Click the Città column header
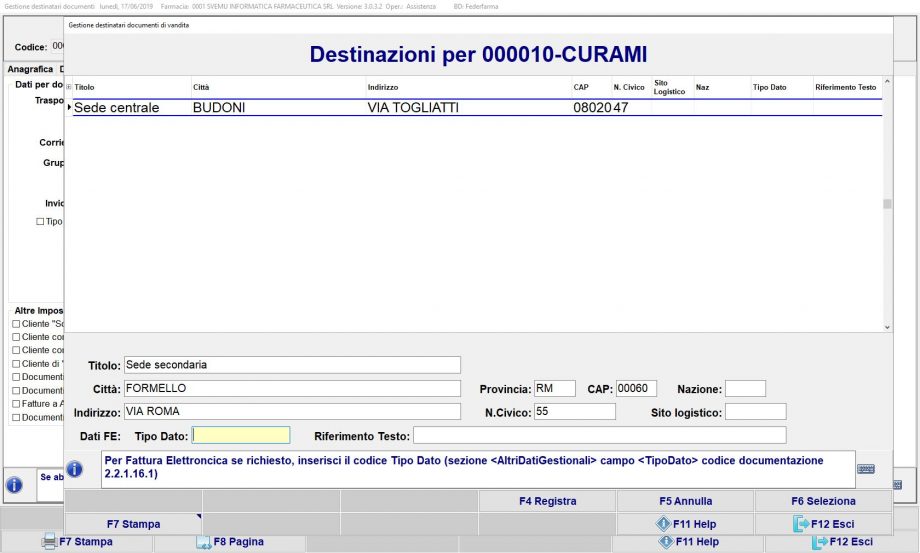The width and height of the screenshot is (920, 553). pos(202,88)
